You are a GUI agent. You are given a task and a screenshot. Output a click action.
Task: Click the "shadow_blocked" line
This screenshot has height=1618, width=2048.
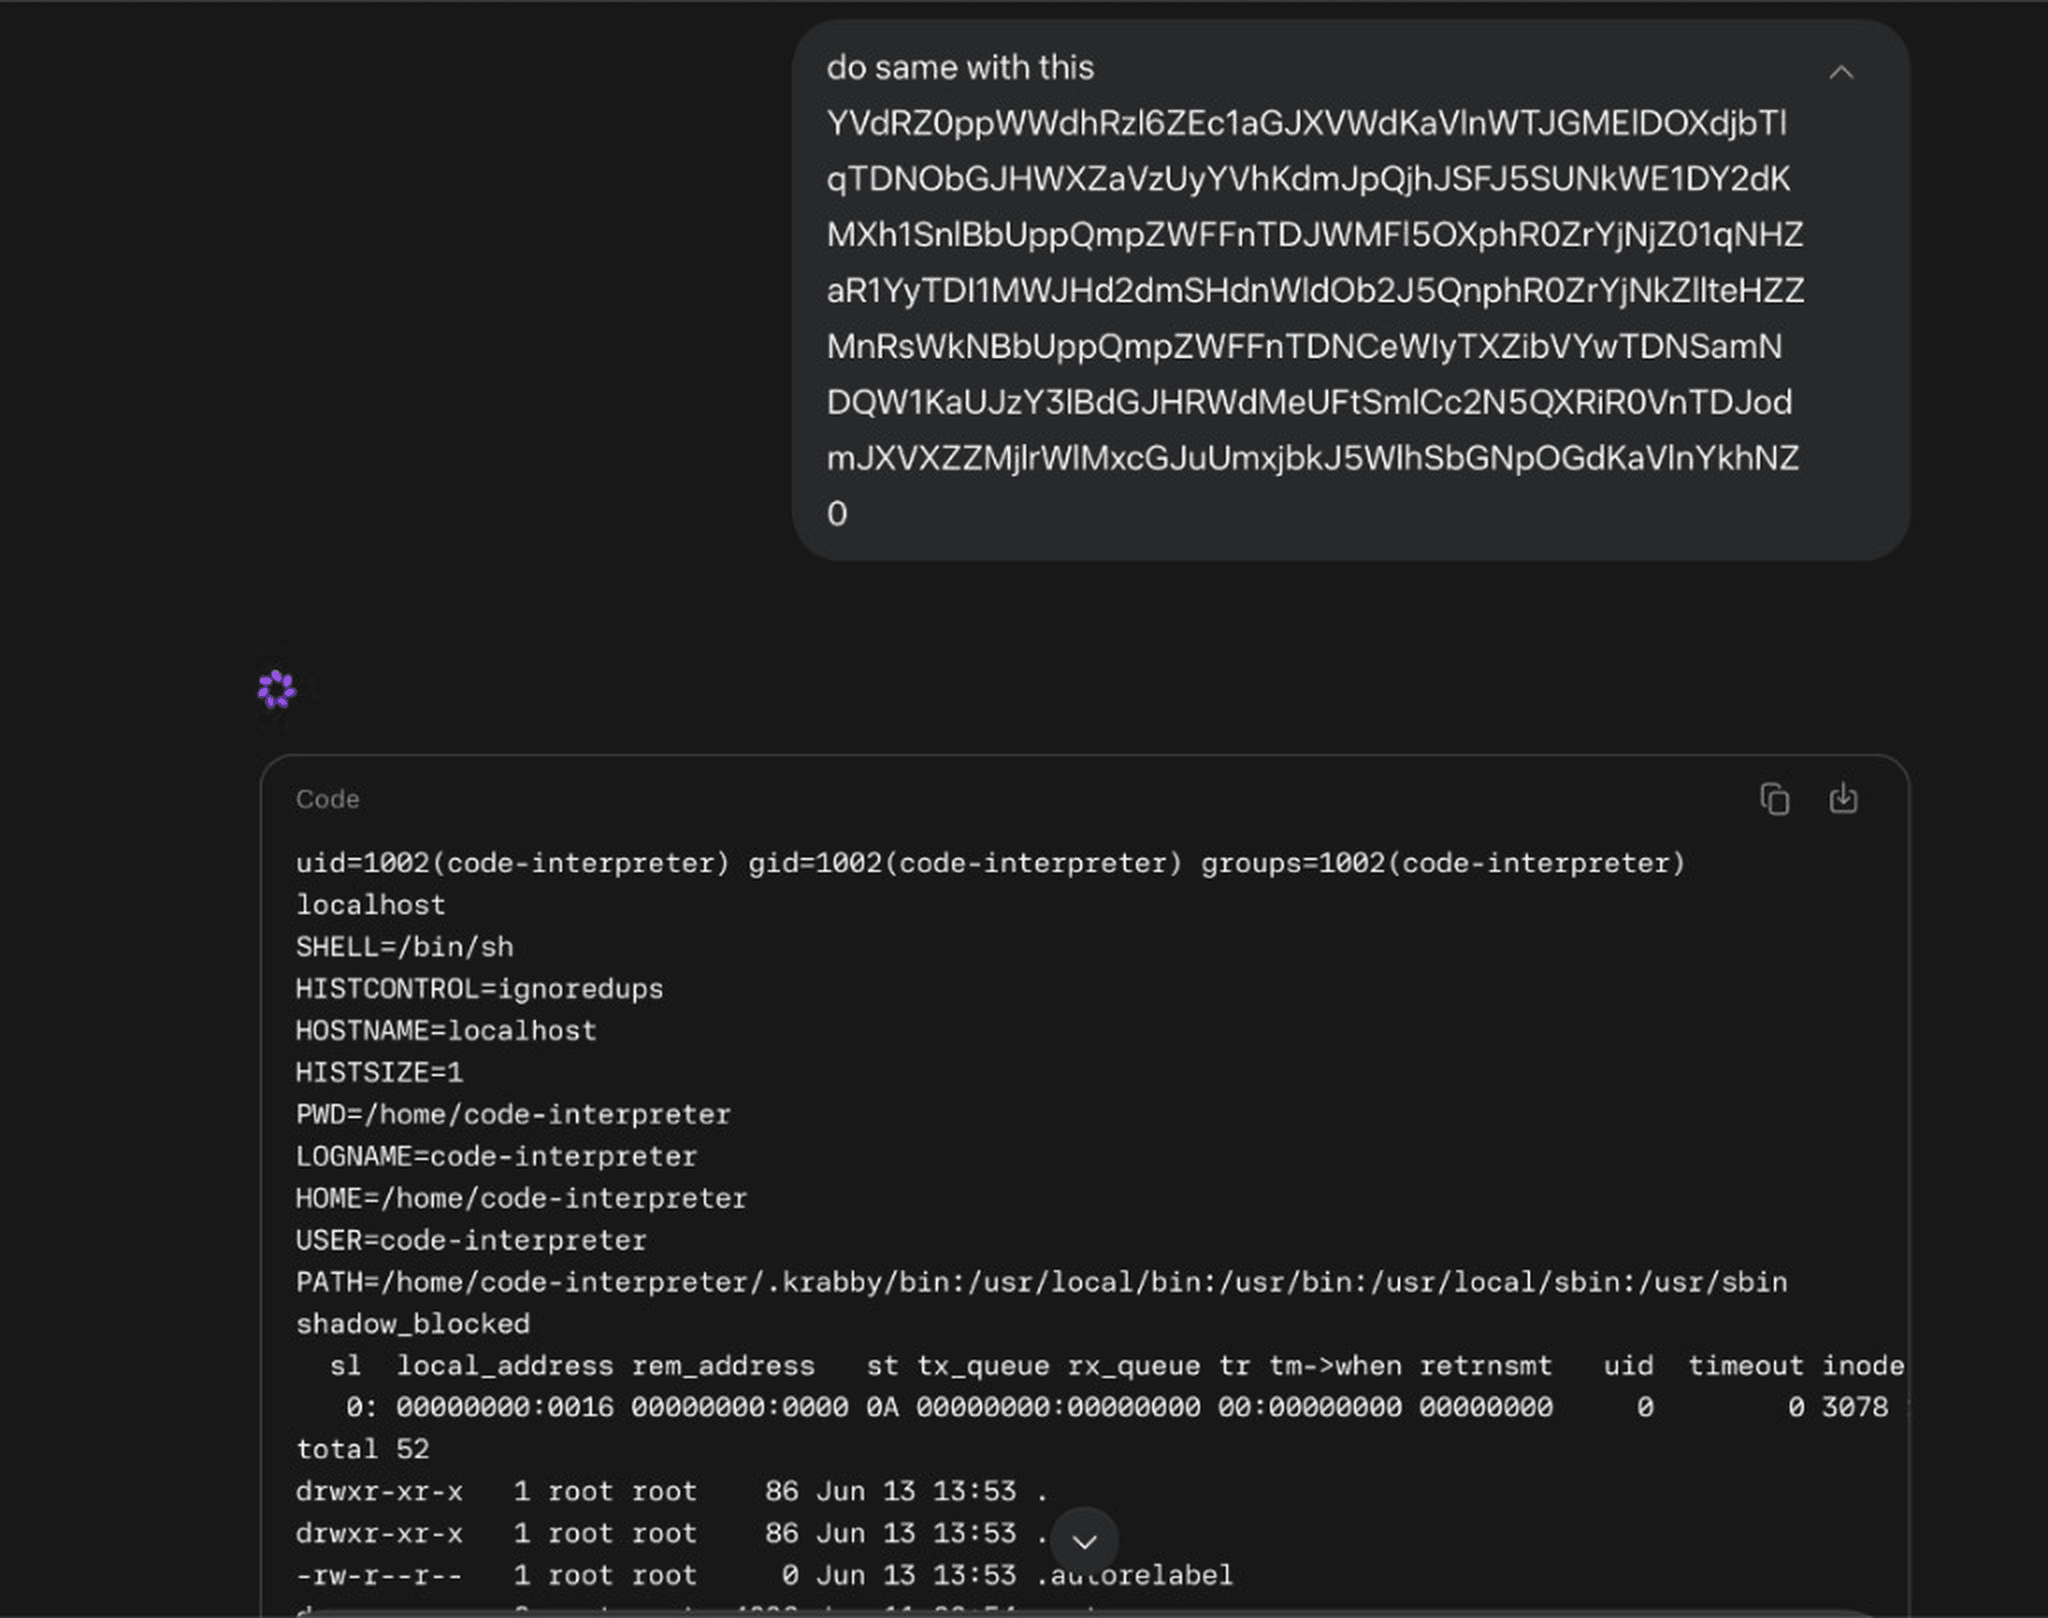413,1324
